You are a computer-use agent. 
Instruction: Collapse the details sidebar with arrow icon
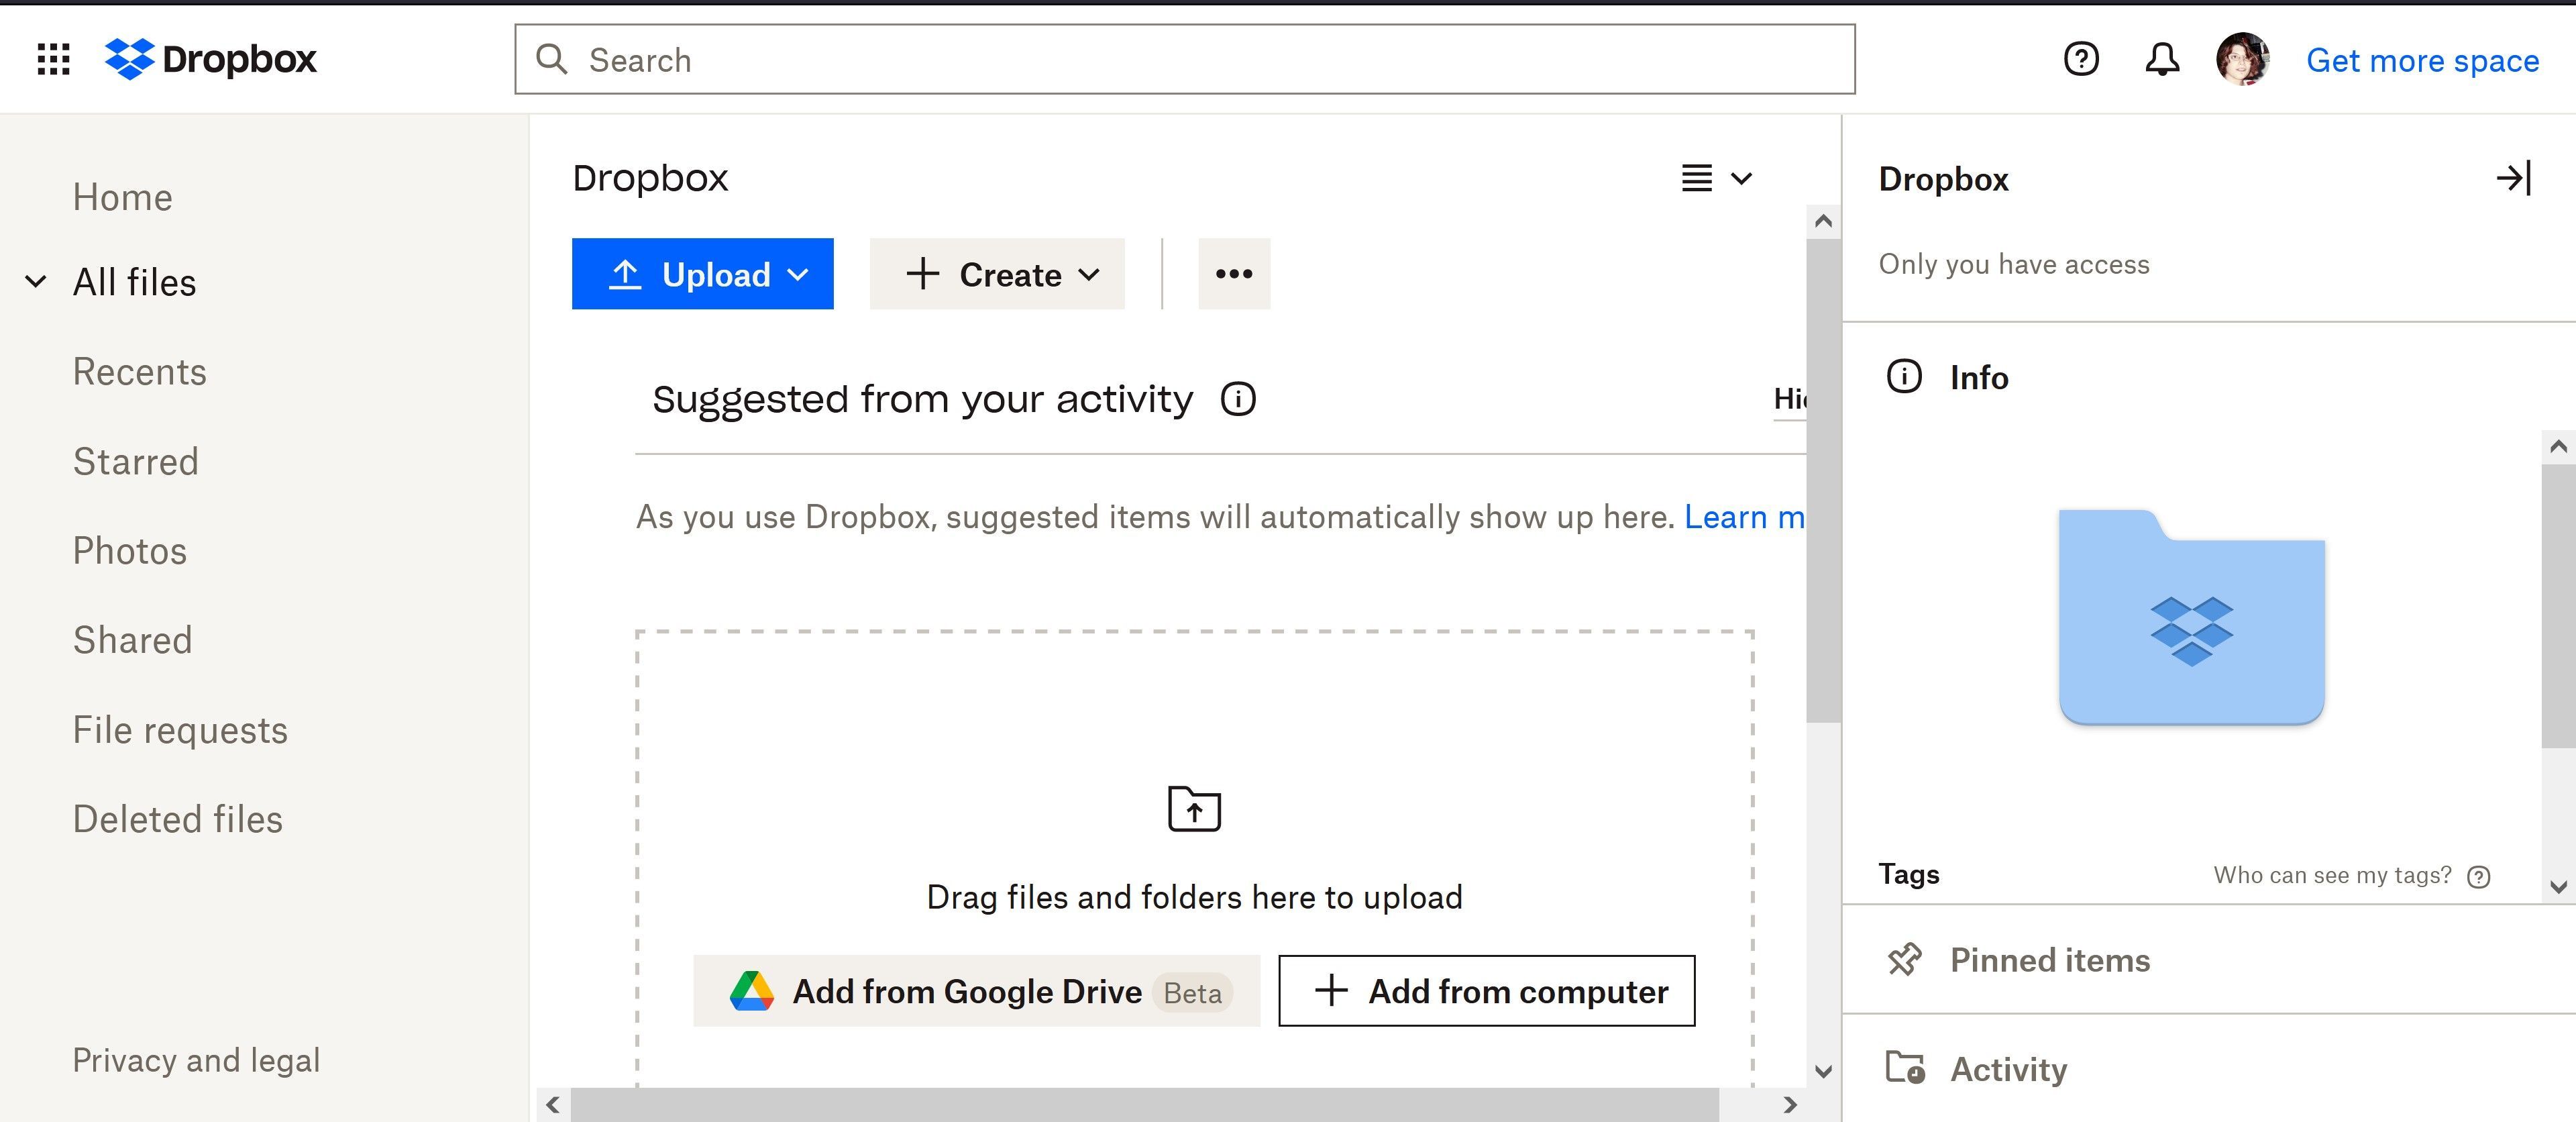2513,178
